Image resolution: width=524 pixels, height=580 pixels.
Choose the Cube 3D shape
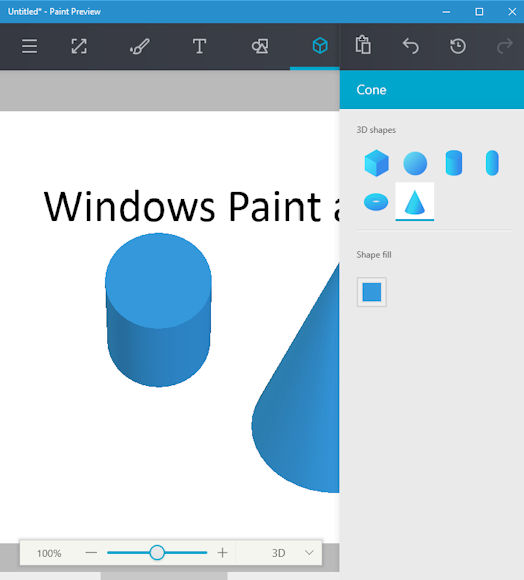pos(376,163)
